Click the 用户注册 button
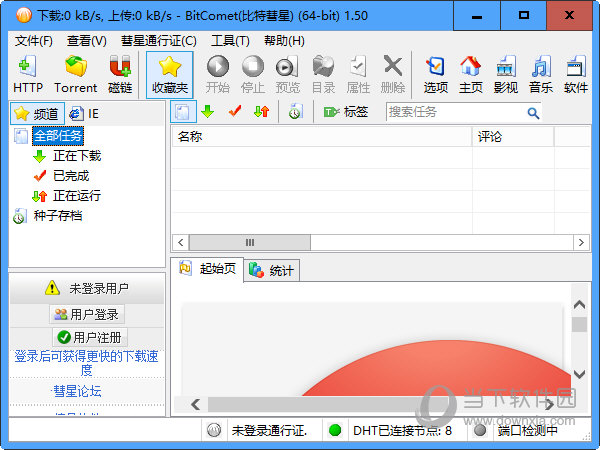Viewport: 600px width, 450px height. 90,337
